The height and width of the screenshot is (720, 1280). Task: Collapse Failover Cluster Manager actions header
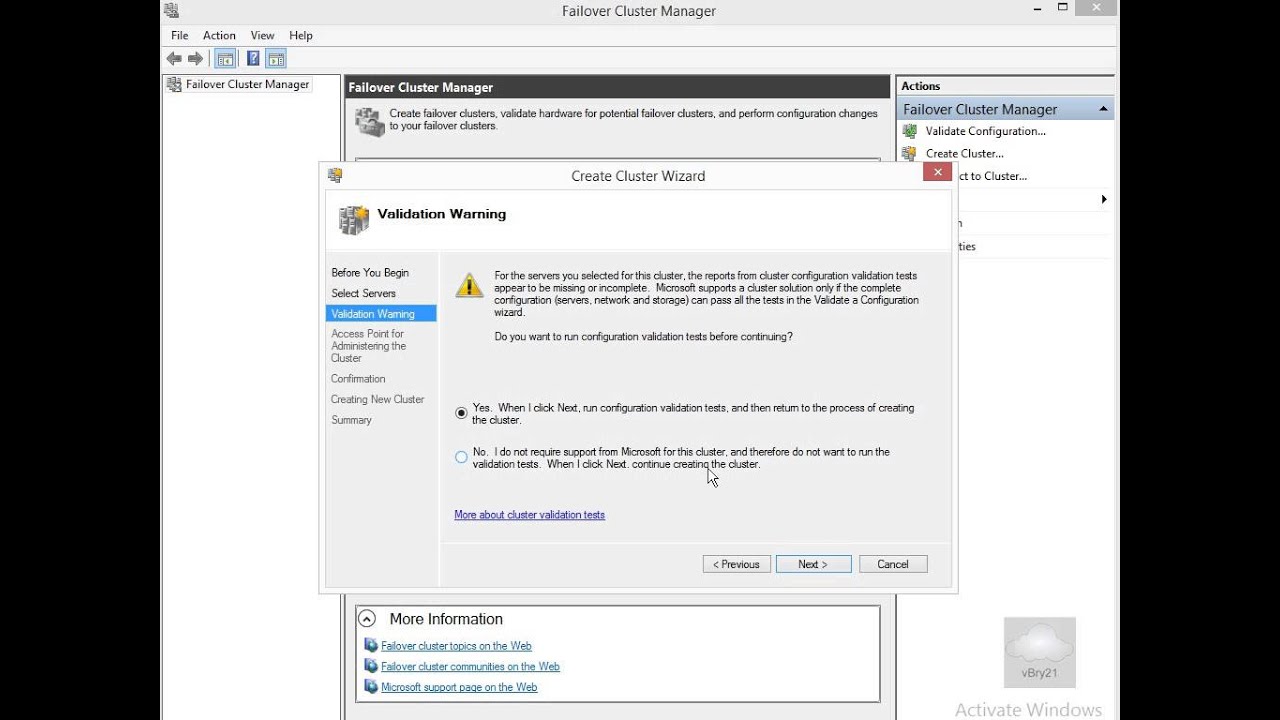pos(1103,109)
